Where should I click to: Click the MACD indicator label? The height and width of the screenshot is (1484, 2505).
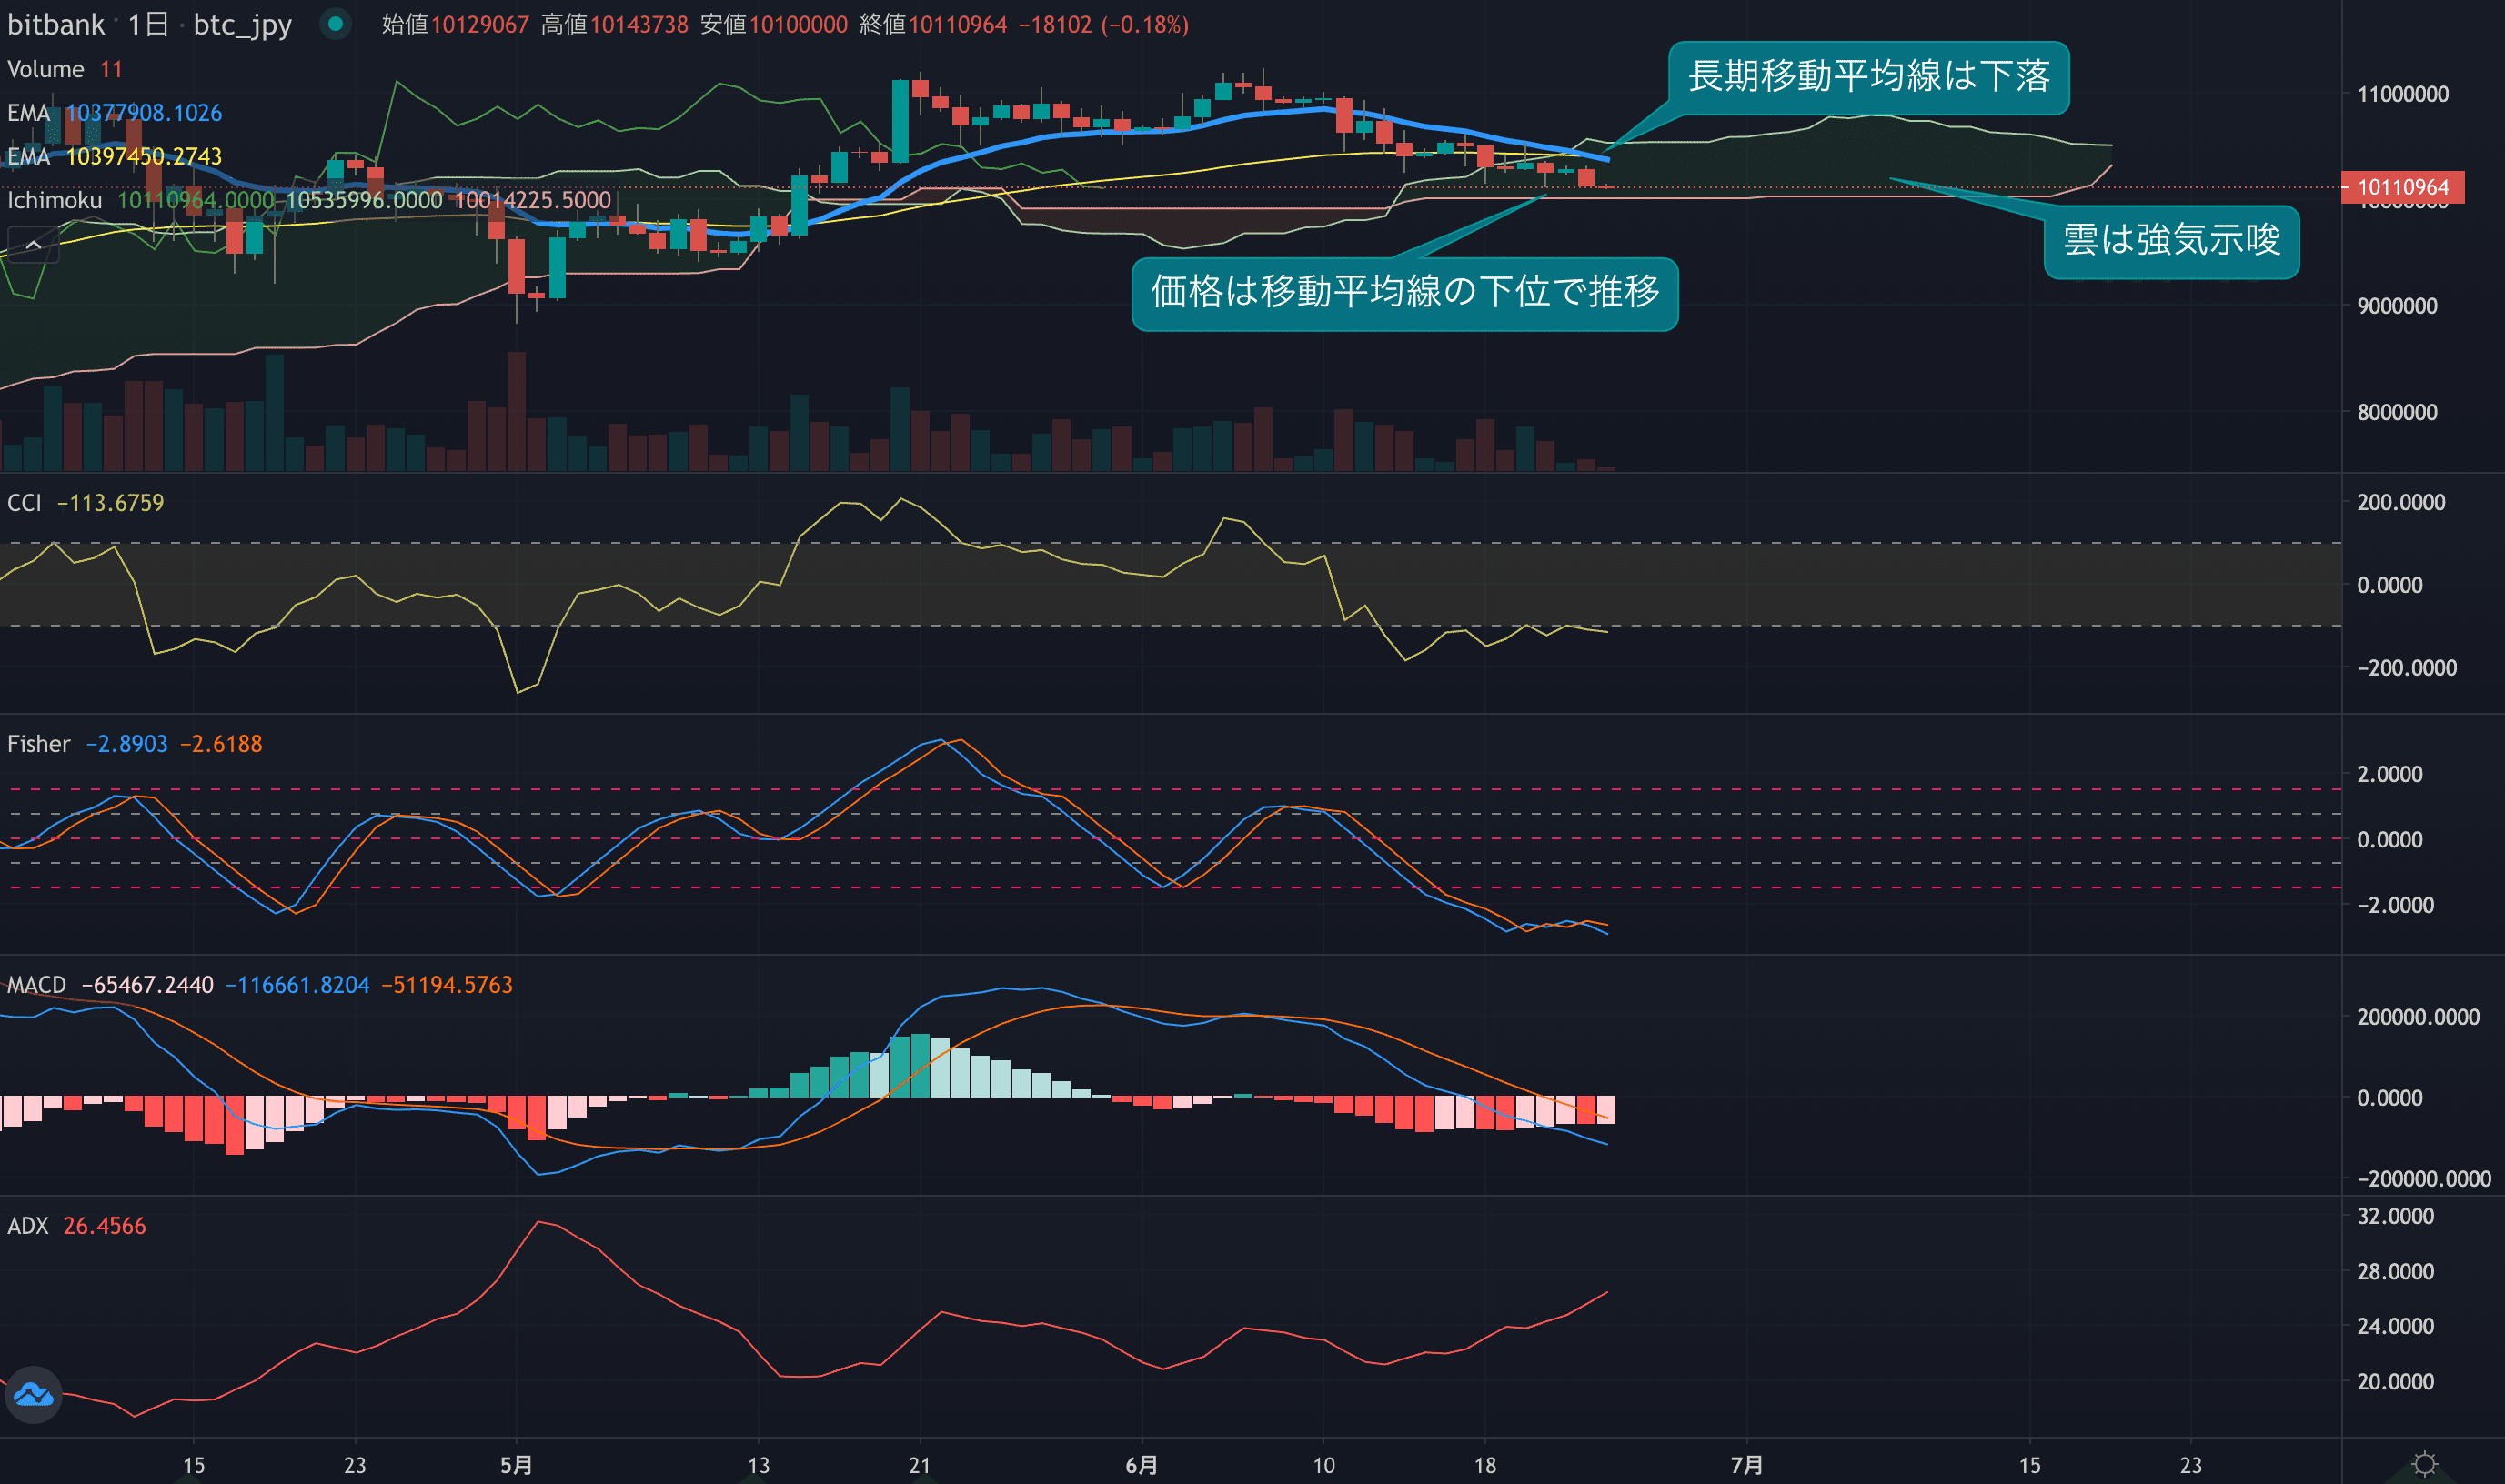coord(36,984)
